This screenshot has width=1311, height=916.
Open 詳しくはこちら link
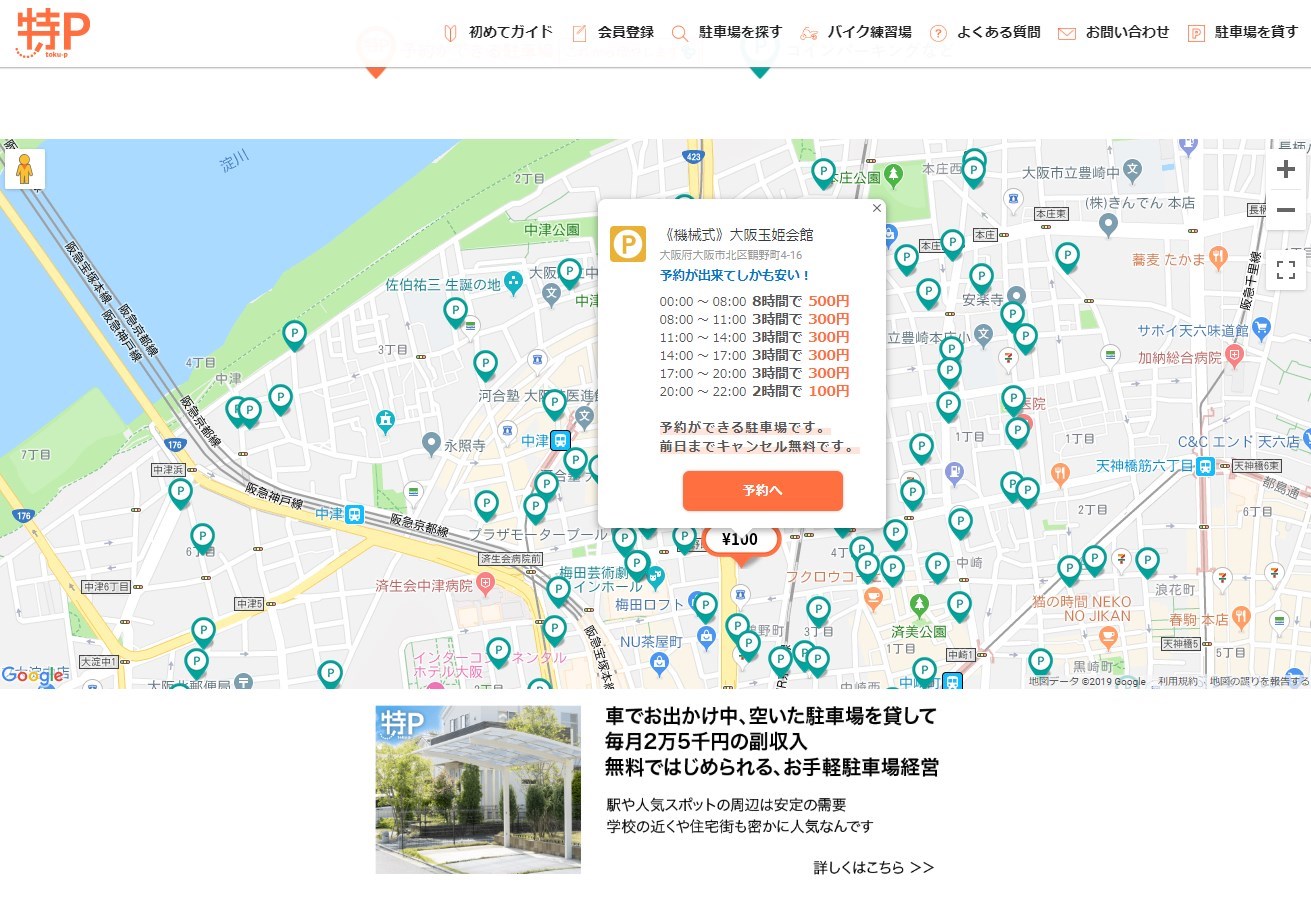[873, 867]
